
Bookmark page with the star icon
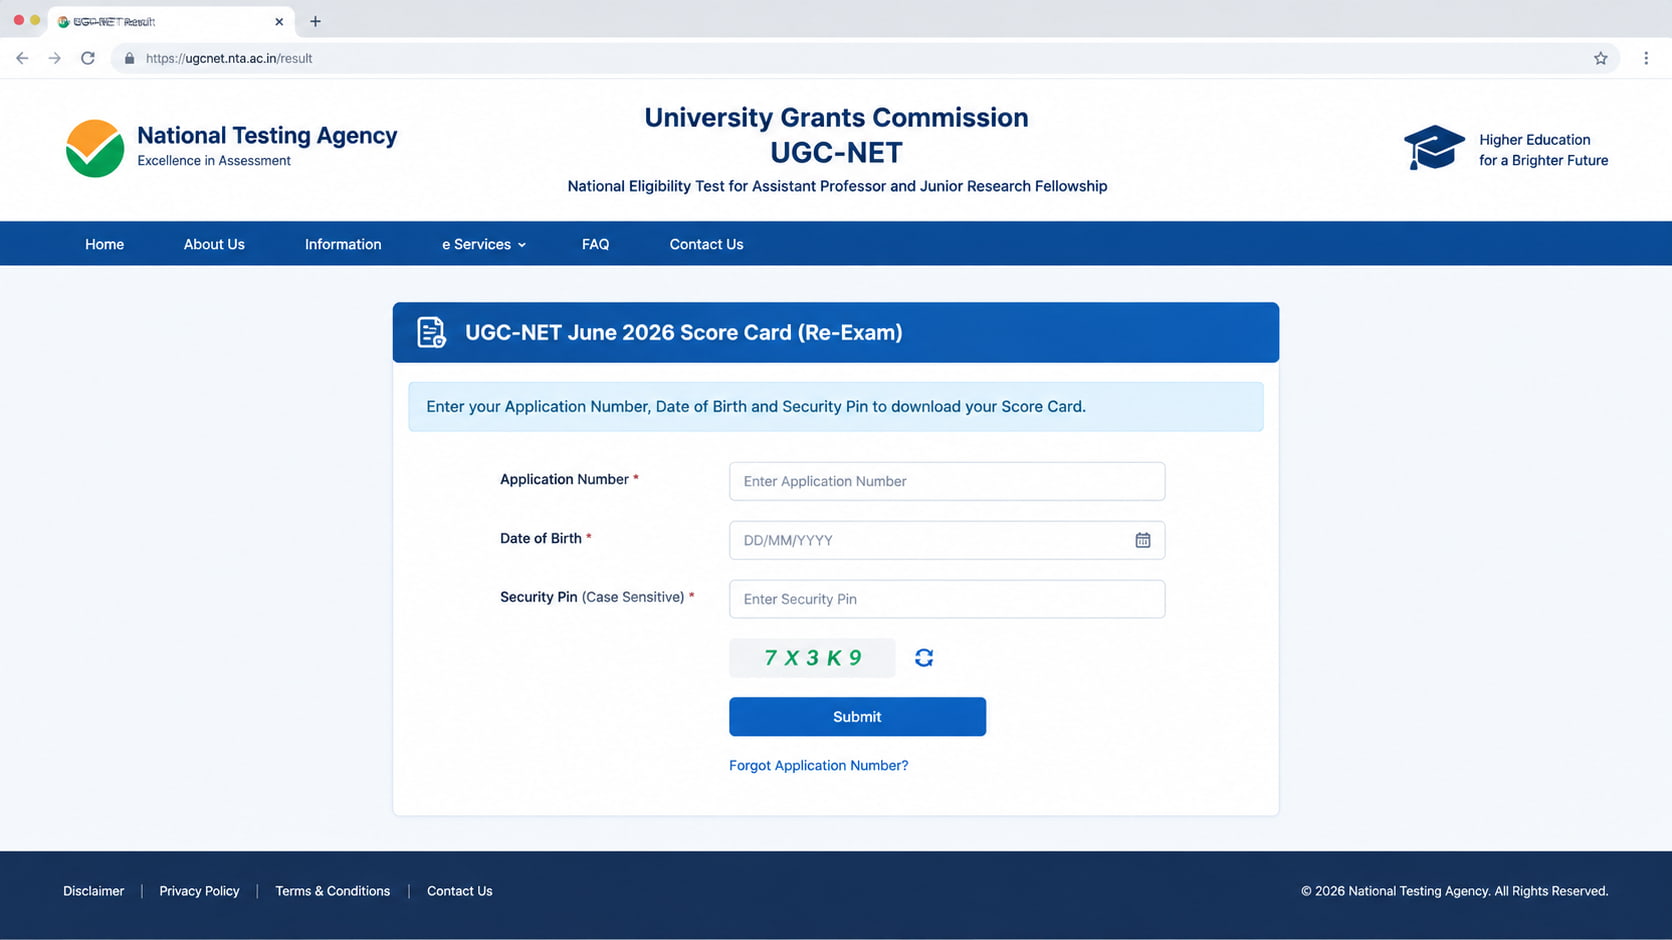tap(1600, 58)
